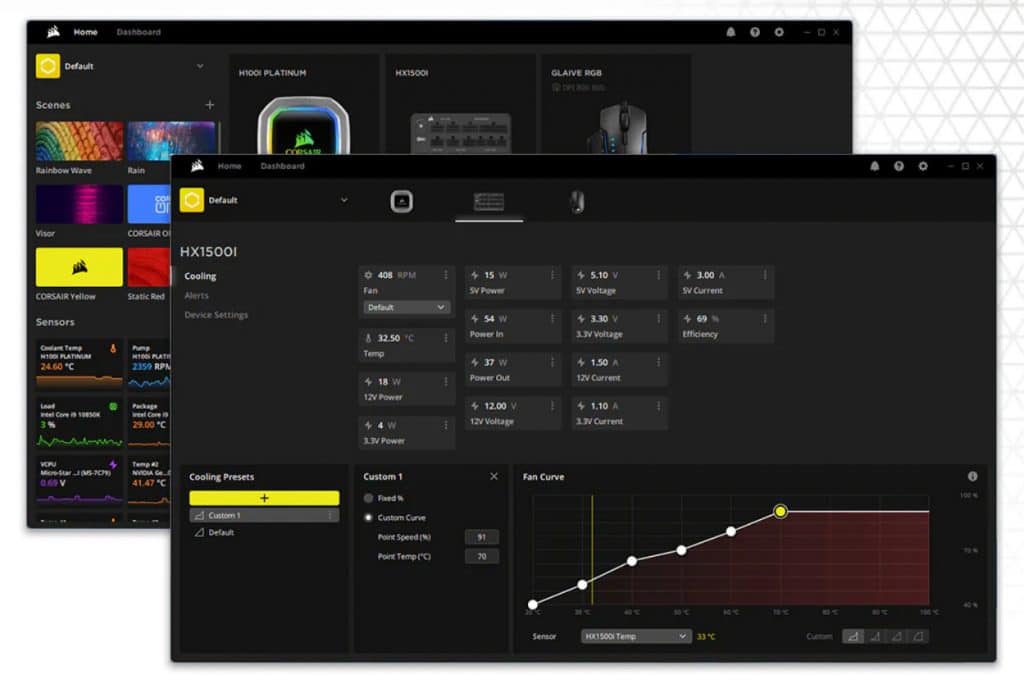Expand Default profile dropdown in back window
The height and width of the screenshot is (688, 1024).
(x=200, y=66)
